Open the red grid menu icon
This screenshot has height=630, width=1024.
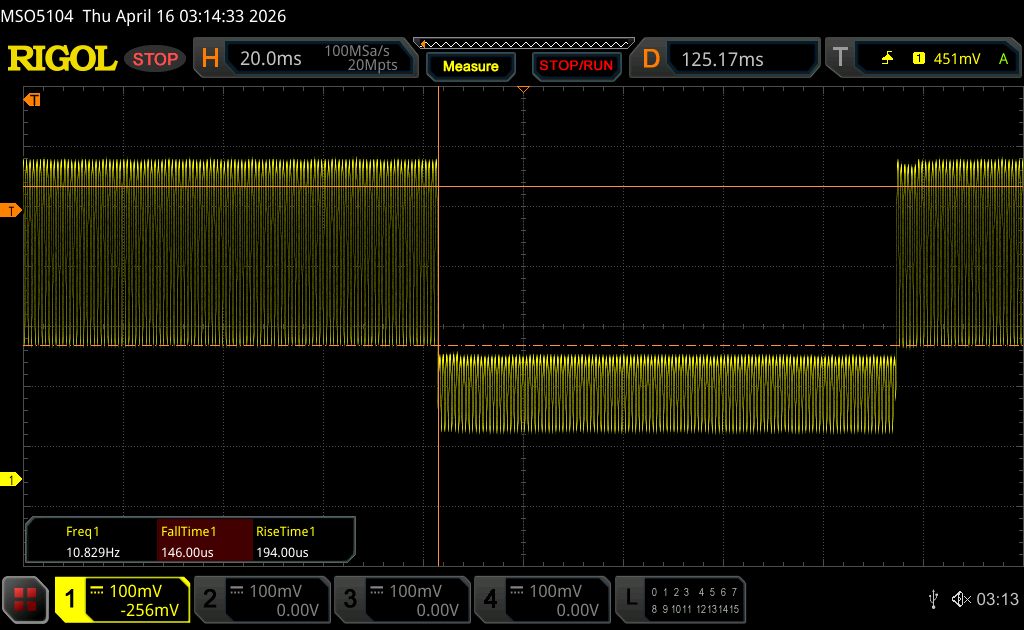point(25,598)
